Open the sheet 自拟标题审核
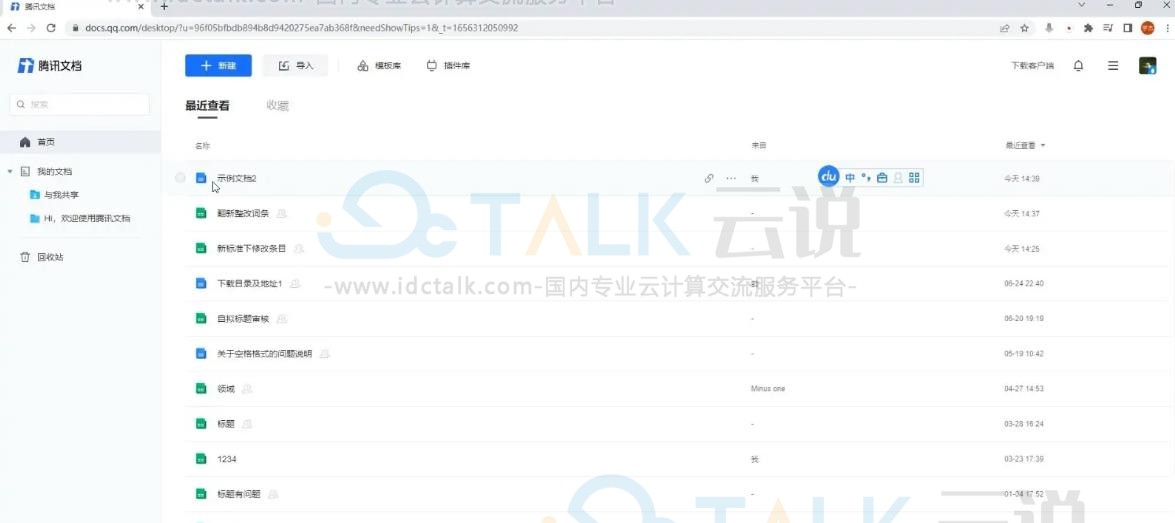The height and width of the screenshot is (523, 1175). tap(243, 318)
